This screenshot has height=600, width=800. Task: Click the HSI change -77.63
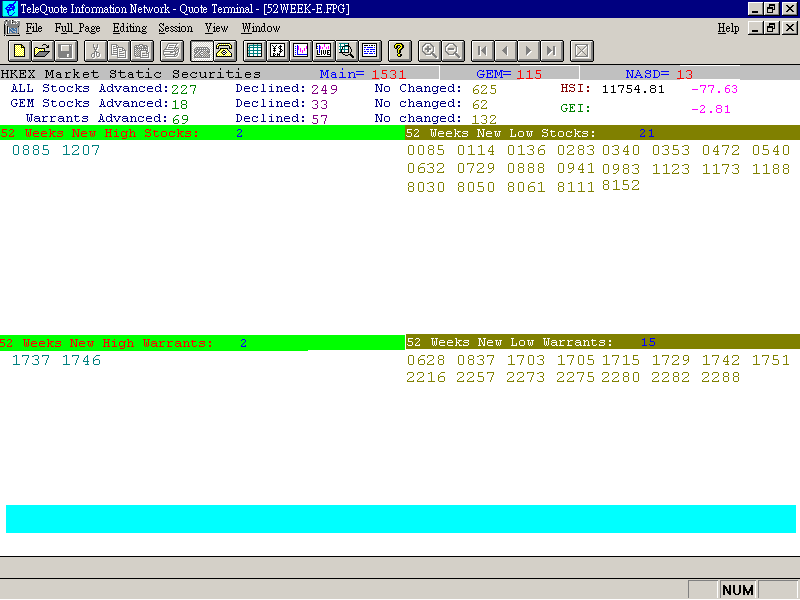(x=714, y=89)
